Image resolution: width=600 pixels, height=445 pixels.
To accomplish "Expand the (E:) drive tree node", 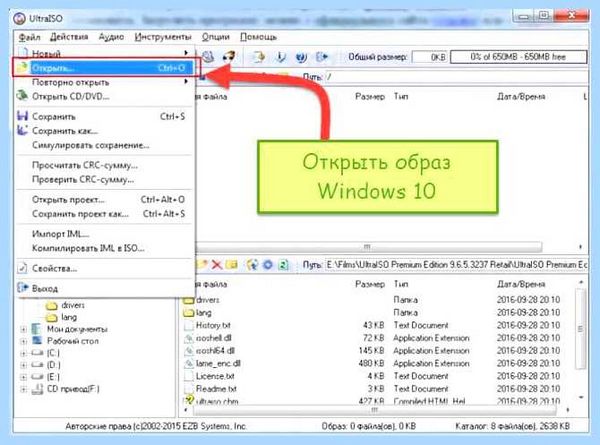I will pyautogui.click(x=23, y=377).
